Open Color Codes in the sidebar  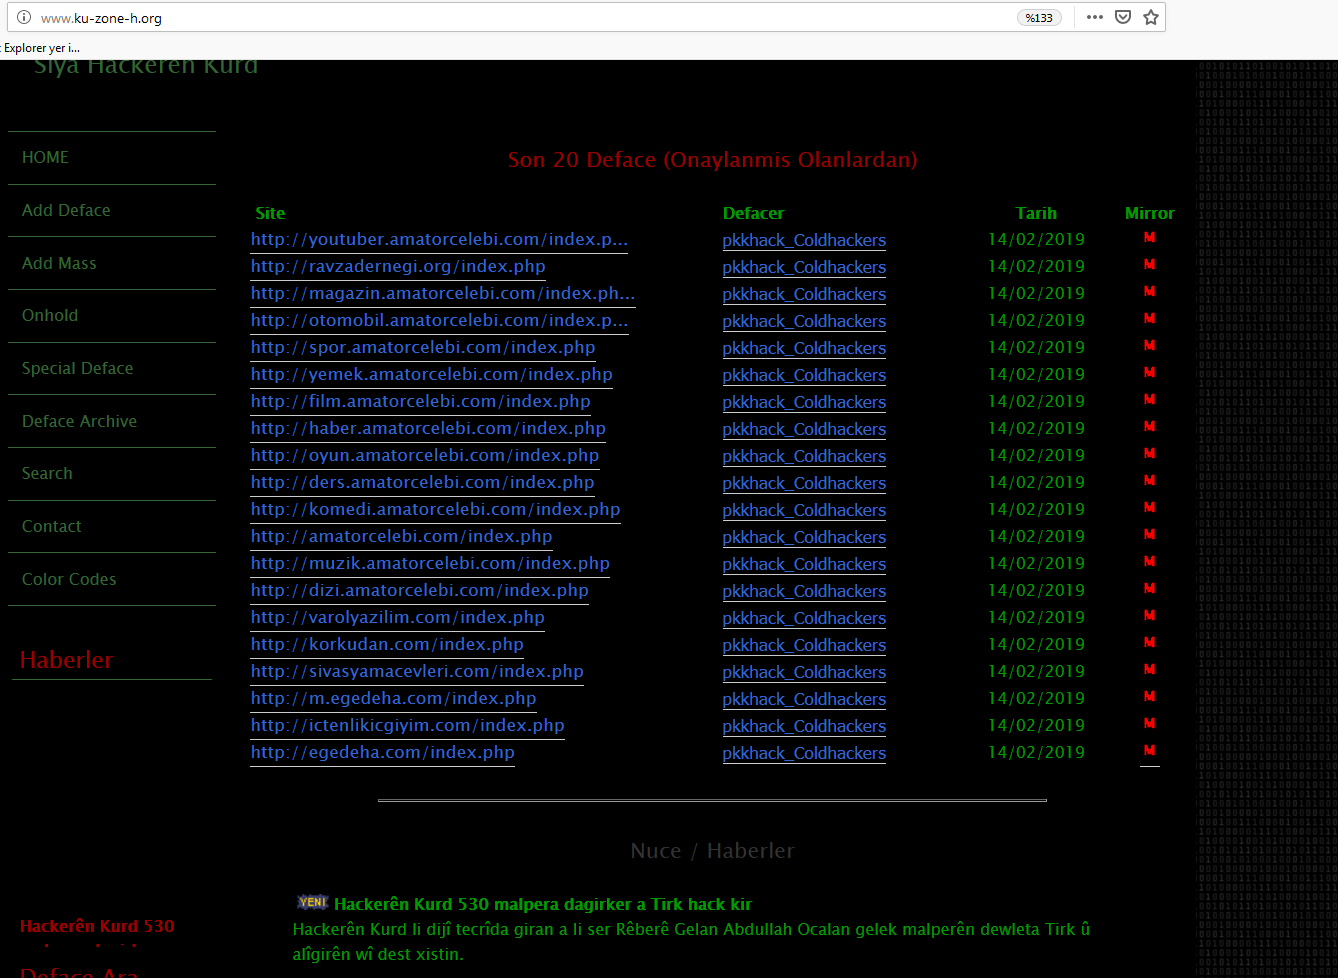point(69,580)
